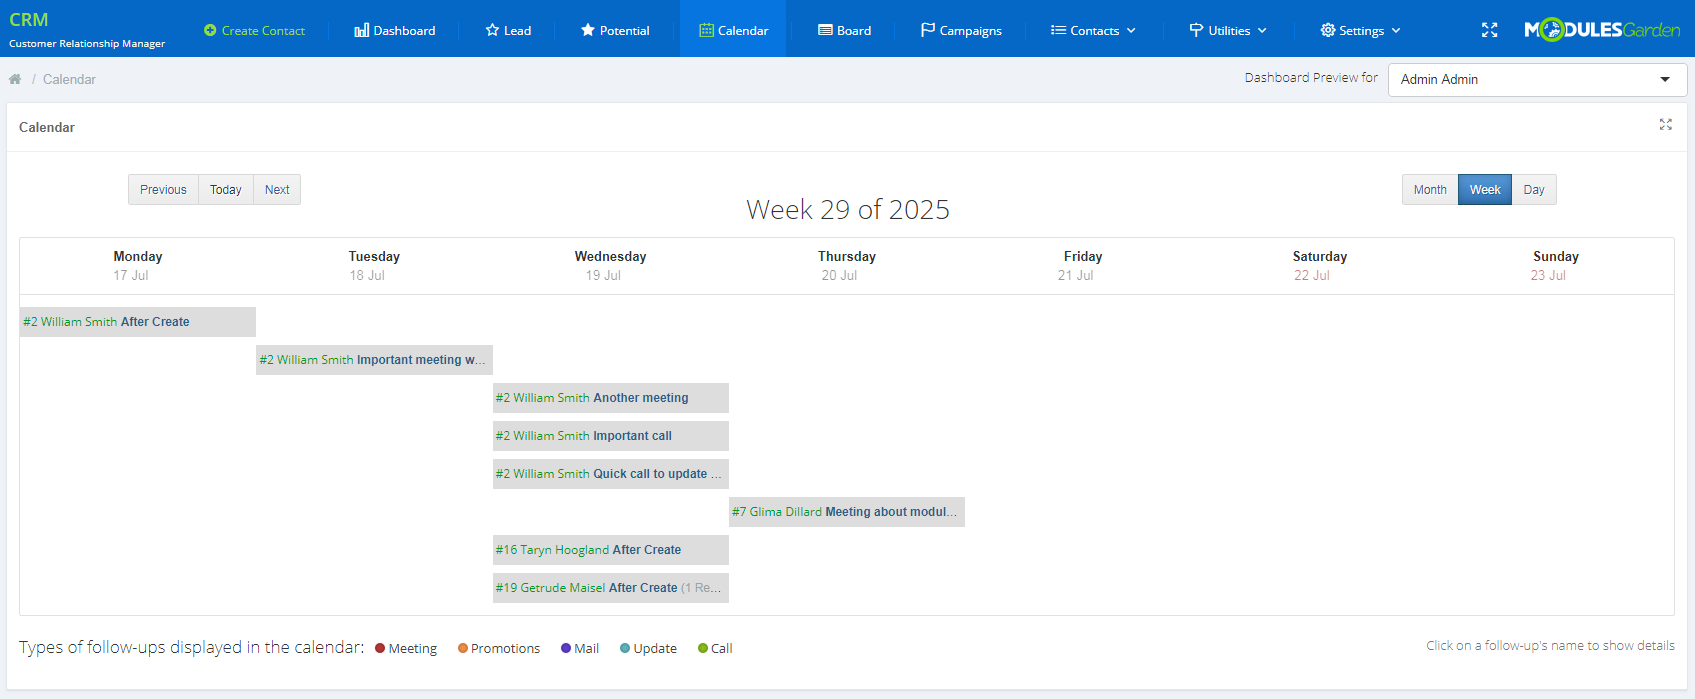Click the red Meeting legend dot
Image resolution: width=1695 pixels, height=699 pixels.
[380, 648]
